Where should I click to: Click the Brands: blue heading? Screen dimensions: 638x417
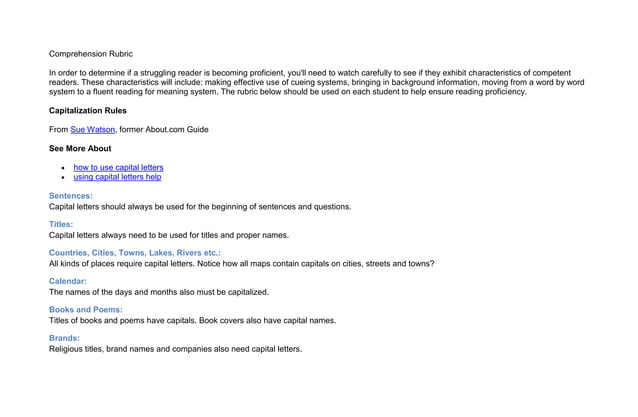click(x=64, y=338)
